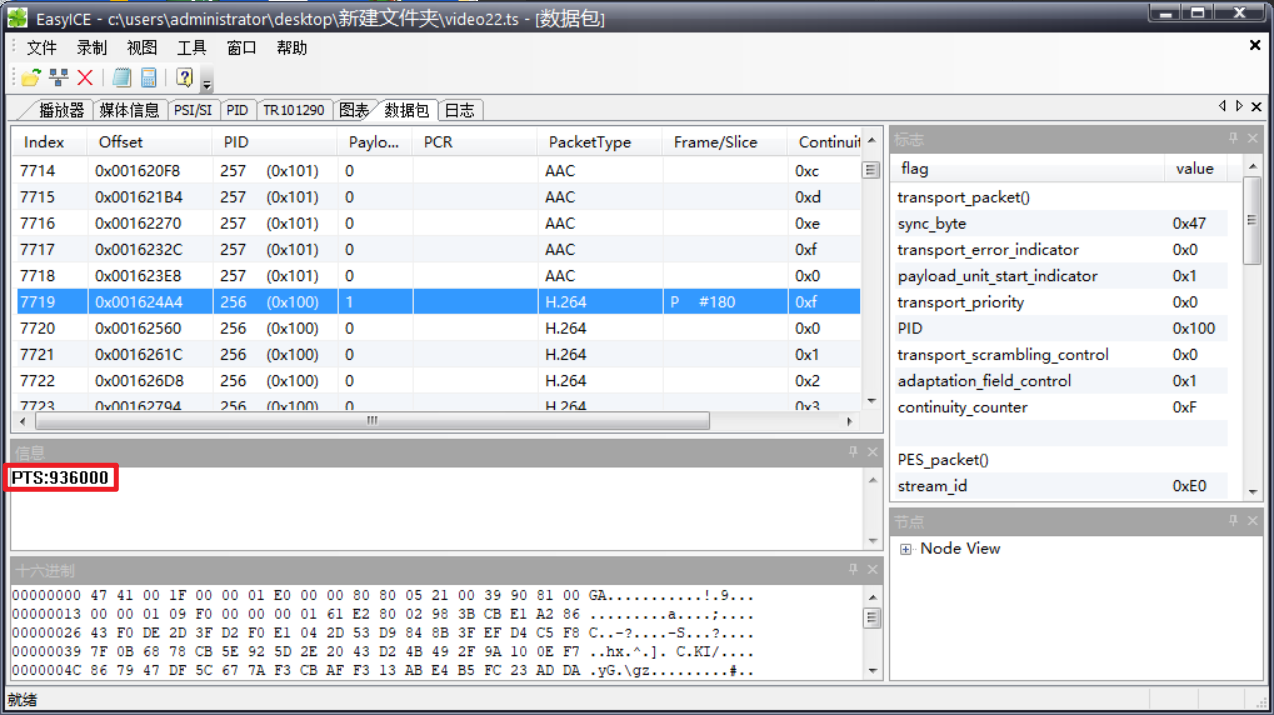Pin the 节点 panel
Screen dimensions: 1274x715
[1233, 521]
